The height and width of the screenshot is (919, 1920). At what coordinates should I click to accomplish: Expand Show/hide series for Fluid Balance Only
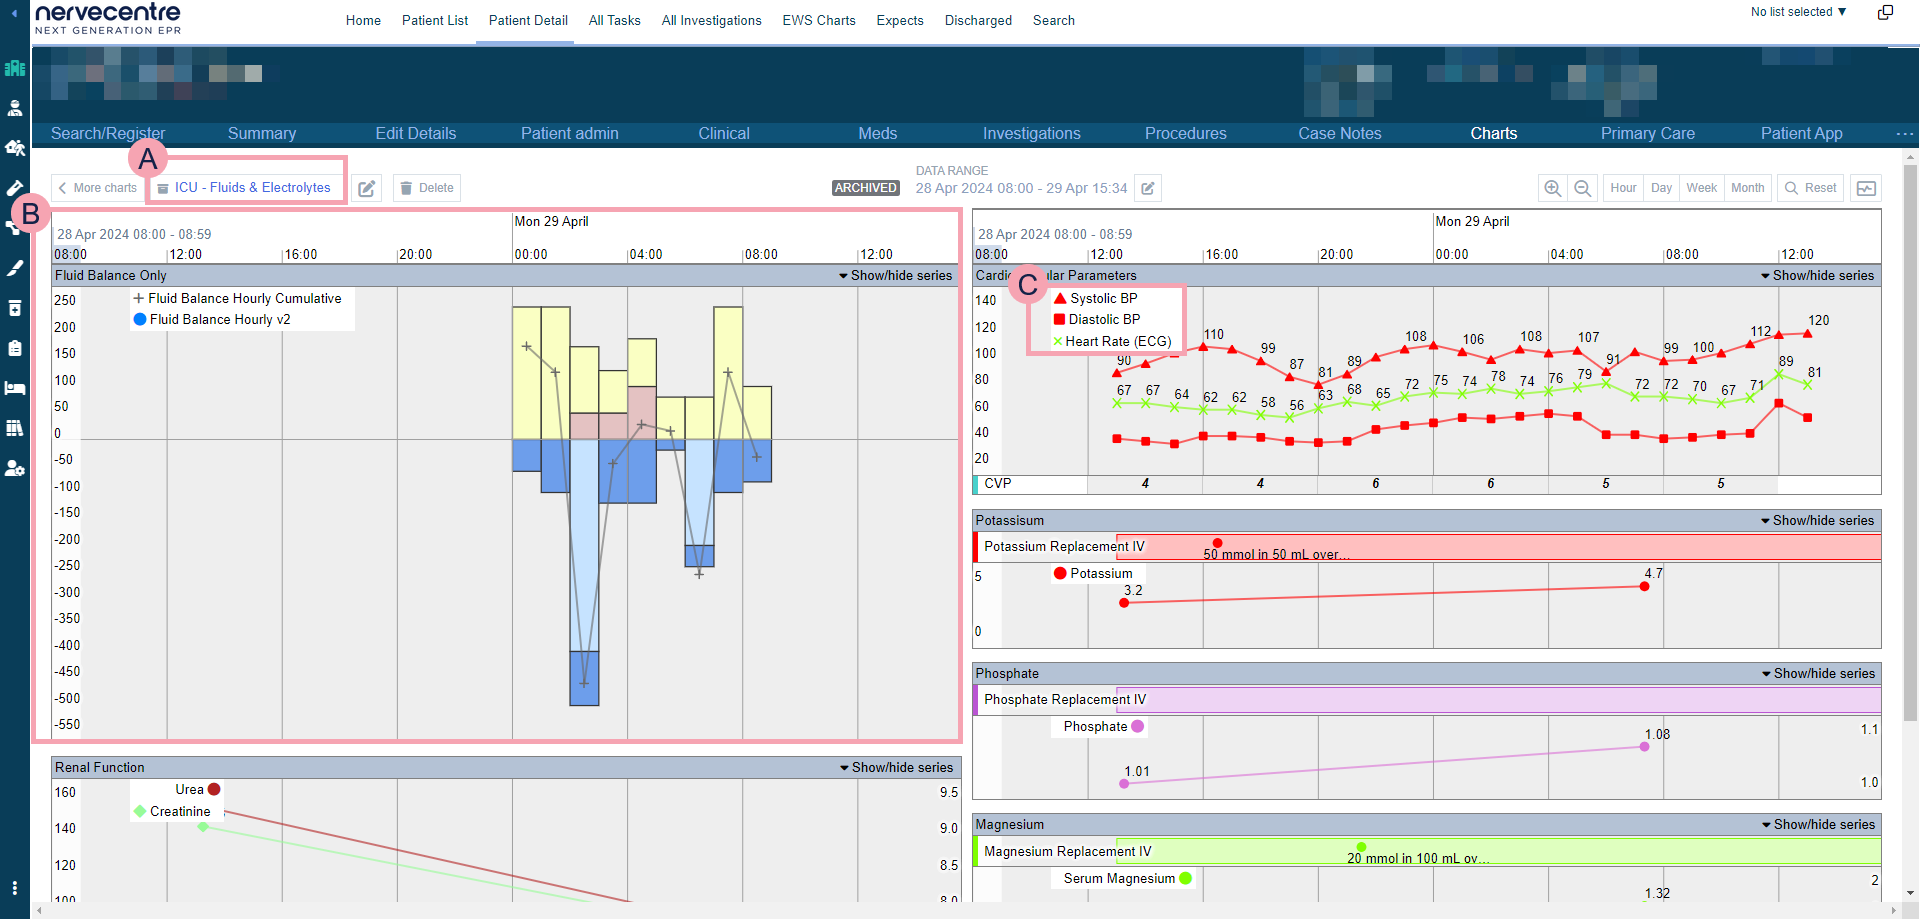(895, 275)
